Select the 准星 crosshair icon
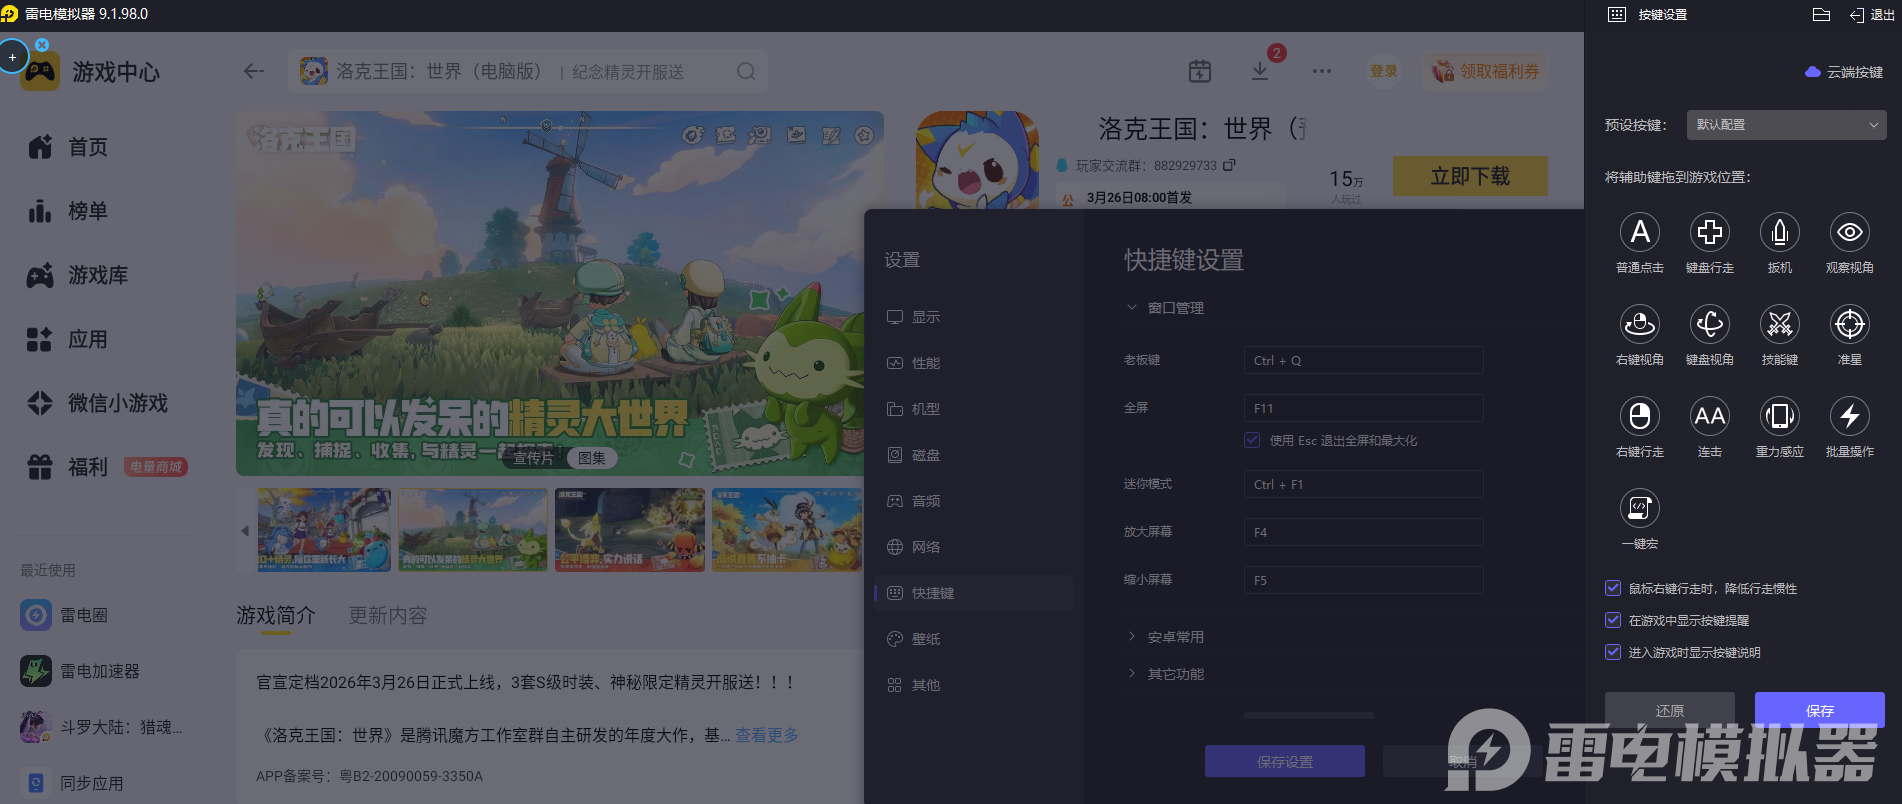This screenshot has width=1902, height=804. coord(1850,324)
